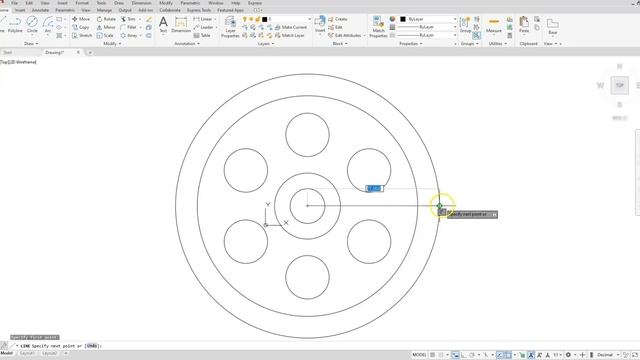Image resolution: width=640 pixels, height=360 pixels.
Task: Select the Arc draw tool
Action: click(x=48, y=24)
